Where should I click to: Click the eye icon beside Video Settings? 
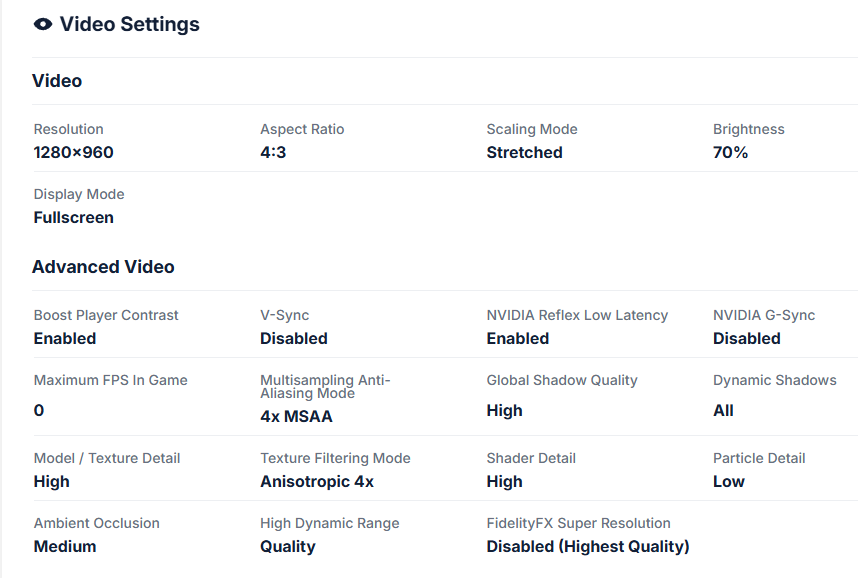click(43, 24)
